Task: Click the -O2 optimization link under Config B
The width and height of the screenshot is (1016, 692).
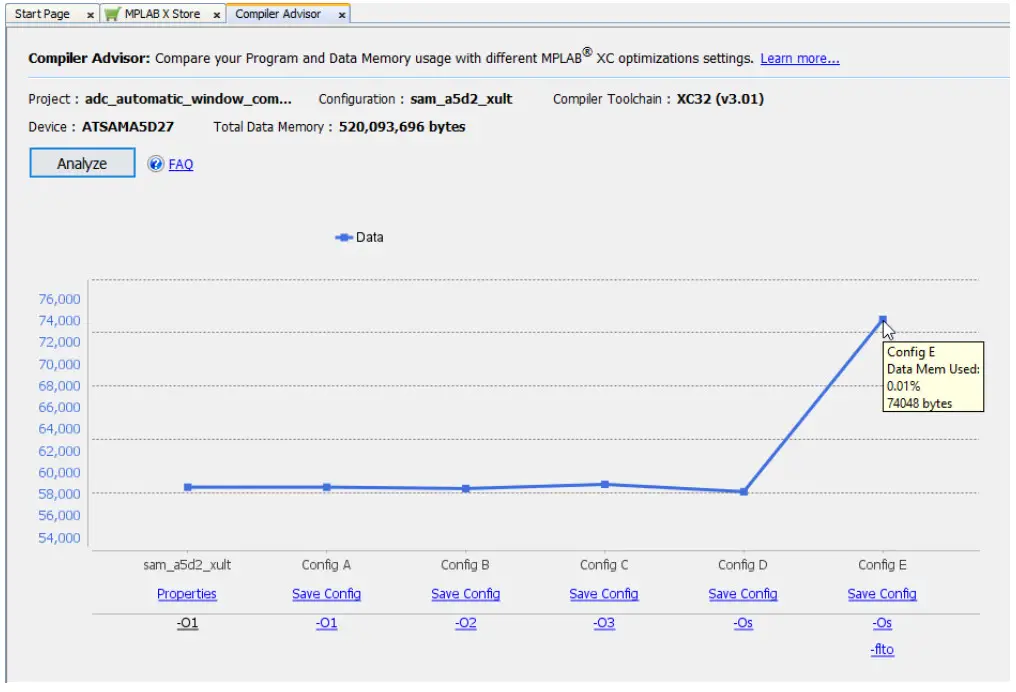Action: [465, 623]
